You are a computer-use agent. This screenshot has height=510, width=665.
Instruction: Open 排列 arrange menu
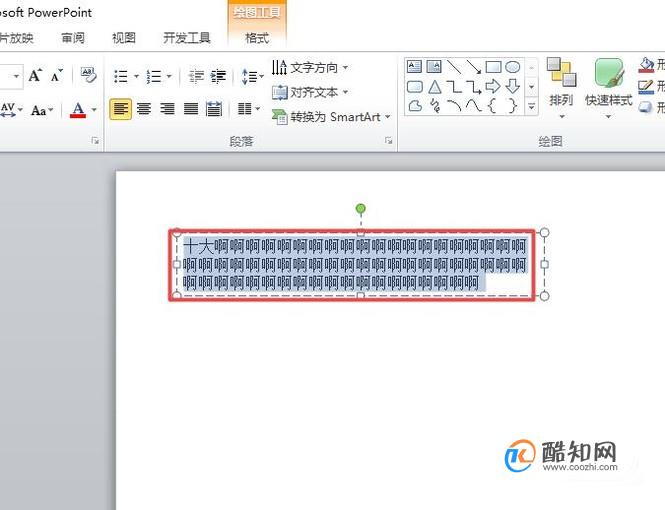tap(561, 88)
